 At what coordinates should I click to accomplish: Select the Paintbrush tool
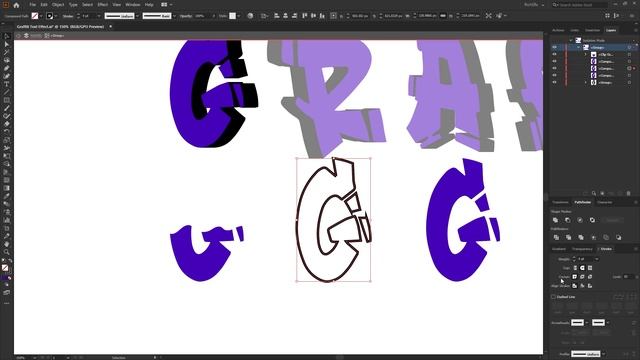tap(7, 108)
